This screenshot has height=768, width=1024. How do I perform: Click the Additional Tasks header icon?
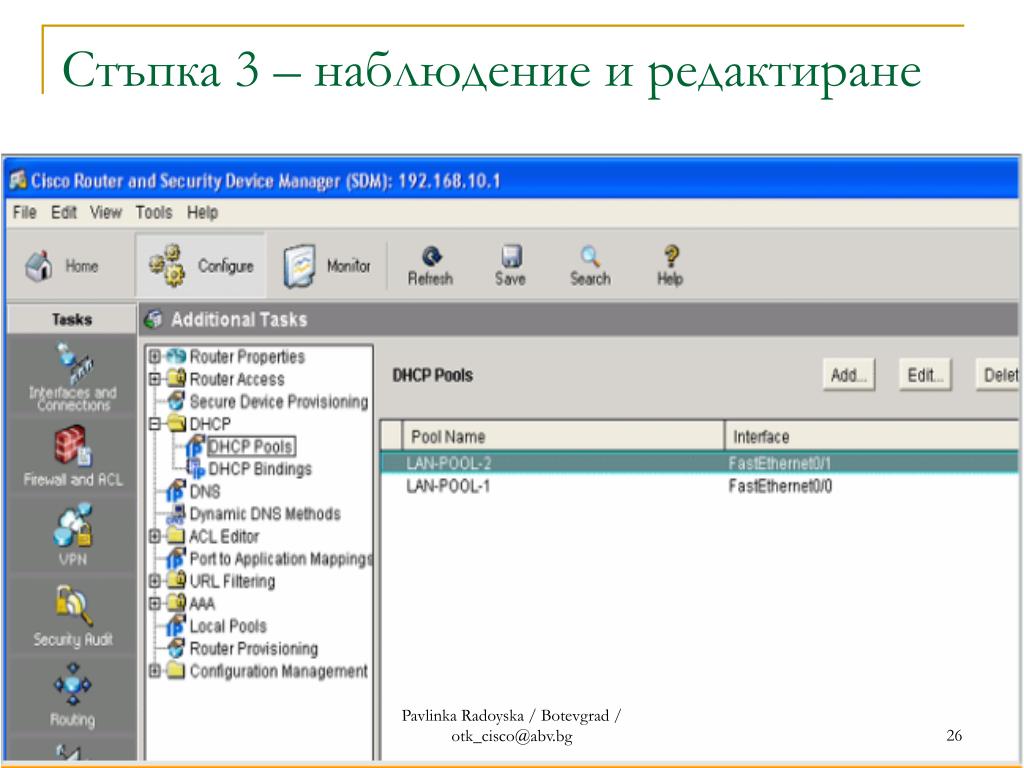coord(153,319)
